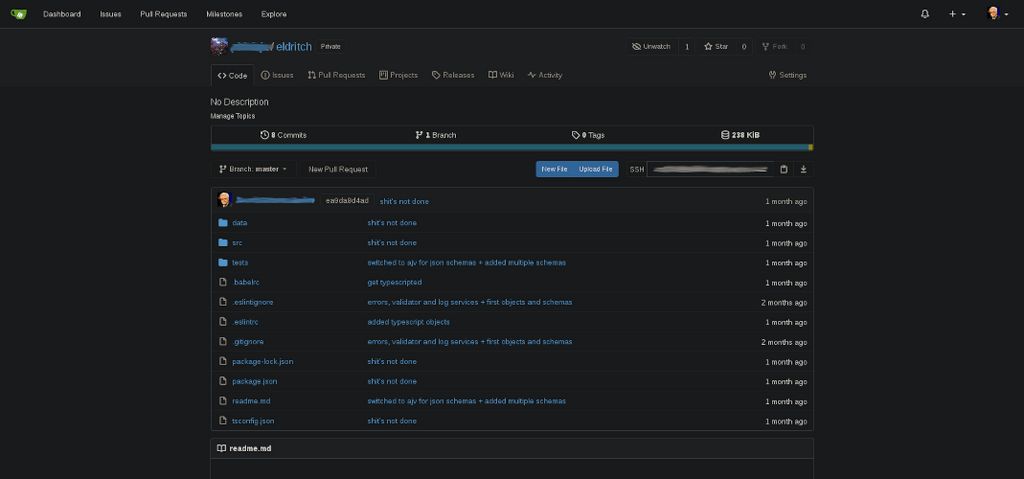Click the latest commit author avatar

coord(224,200)
